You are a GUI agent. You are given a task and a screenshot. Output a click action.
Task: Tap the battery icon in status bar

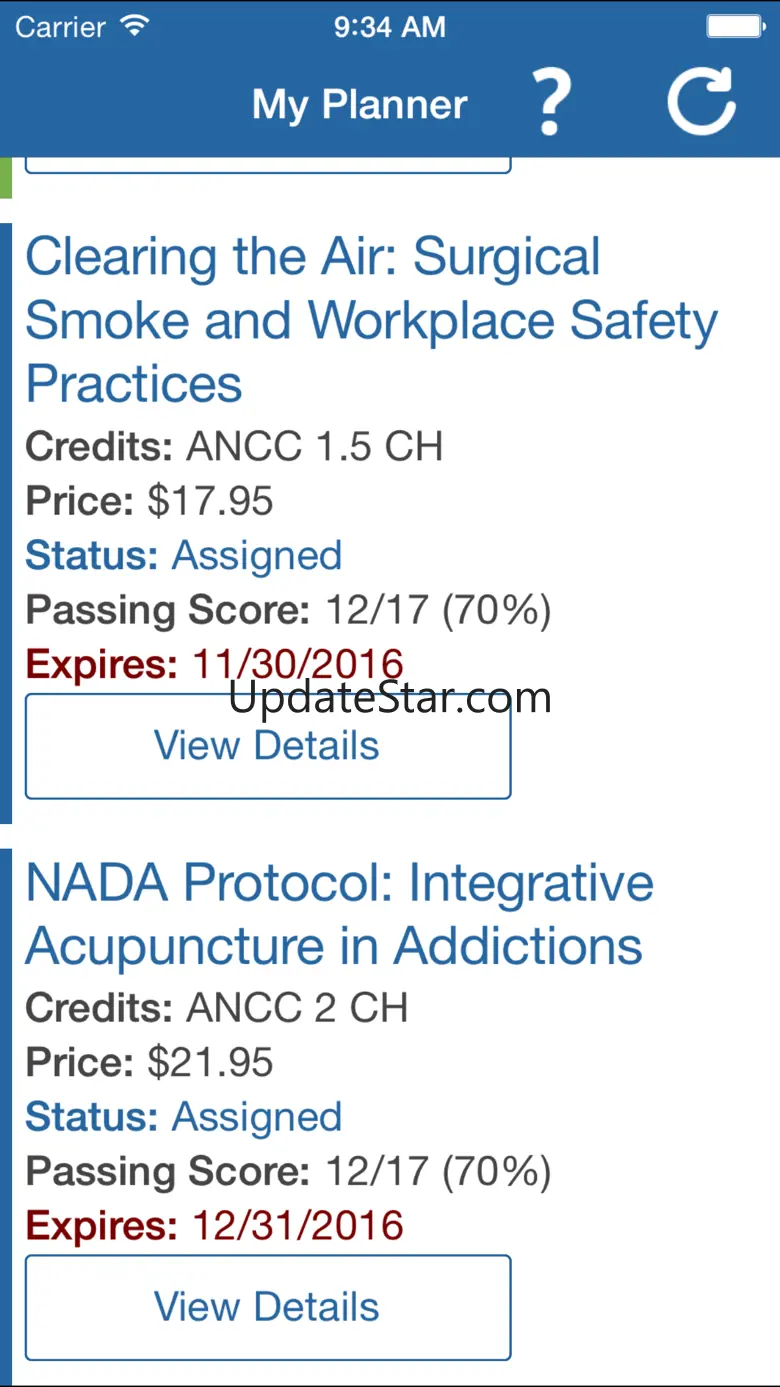[x=735, y=26]
